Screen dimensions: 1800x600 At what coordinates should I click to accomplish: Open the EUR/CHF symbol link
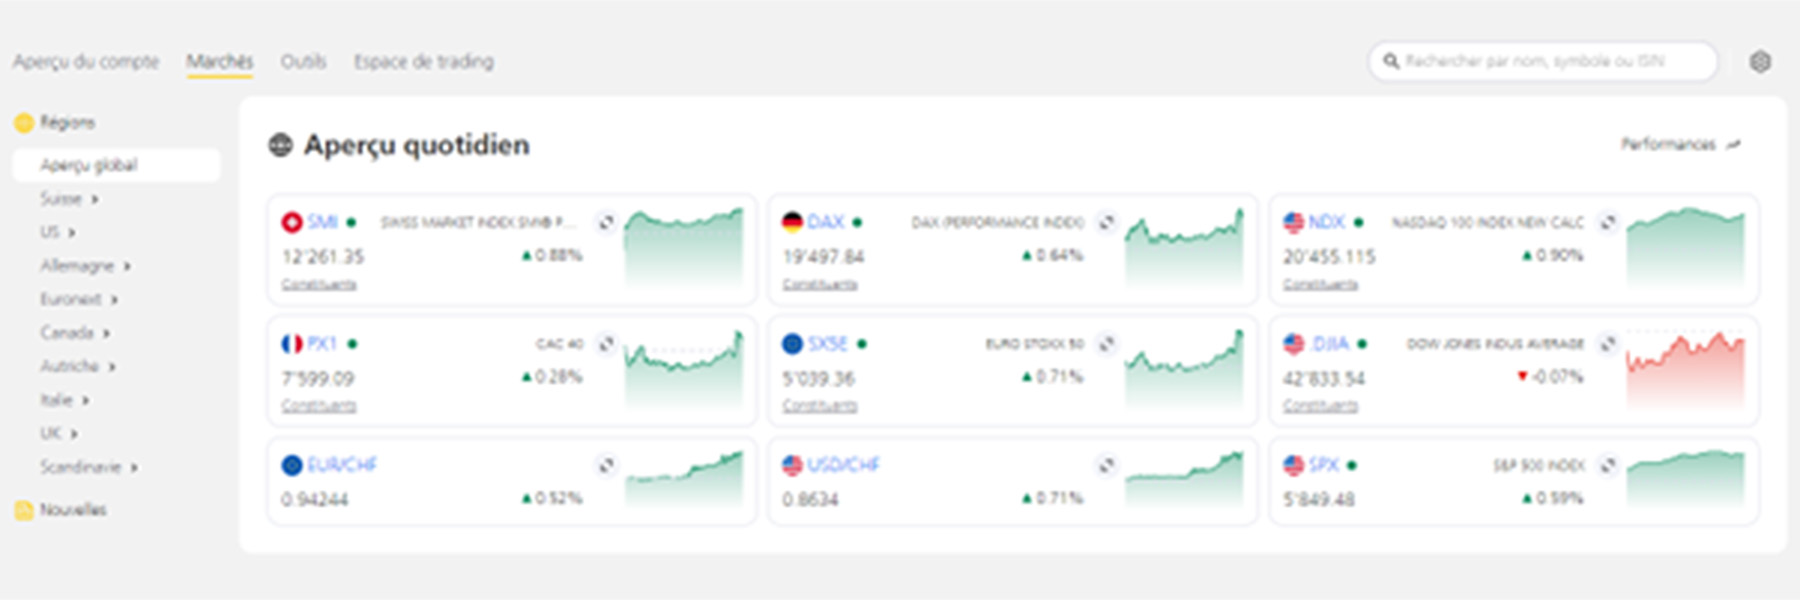[342, 465]
